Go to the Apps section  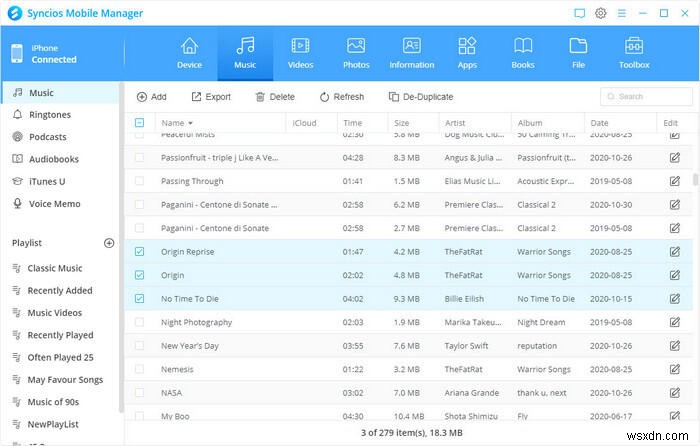(467, 53)
